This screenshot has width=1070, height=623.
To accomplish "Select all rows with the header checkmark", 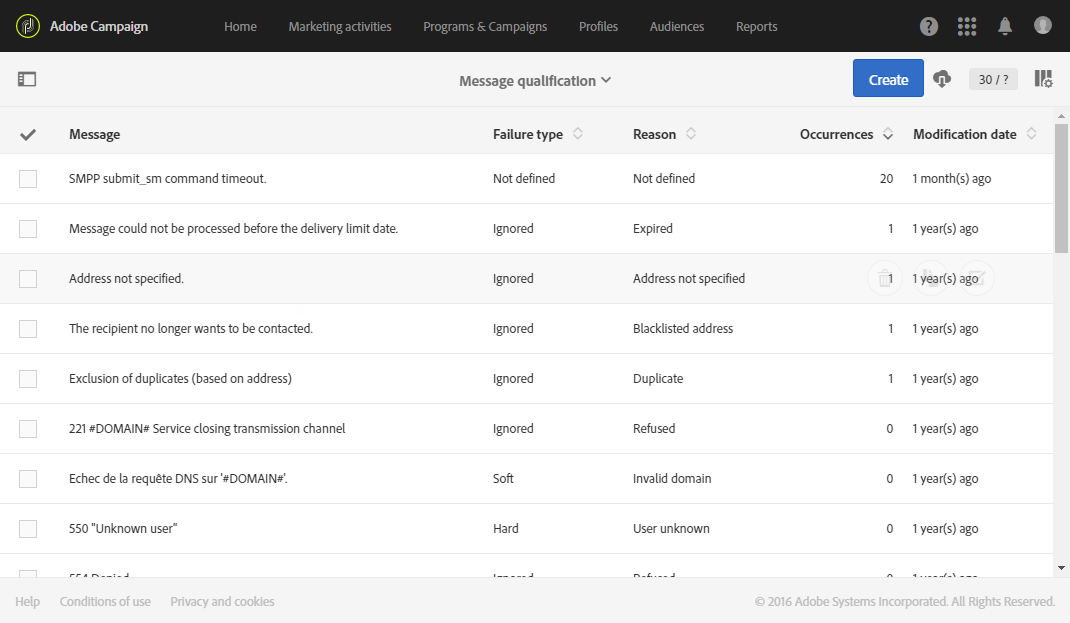I will [28, 134].
